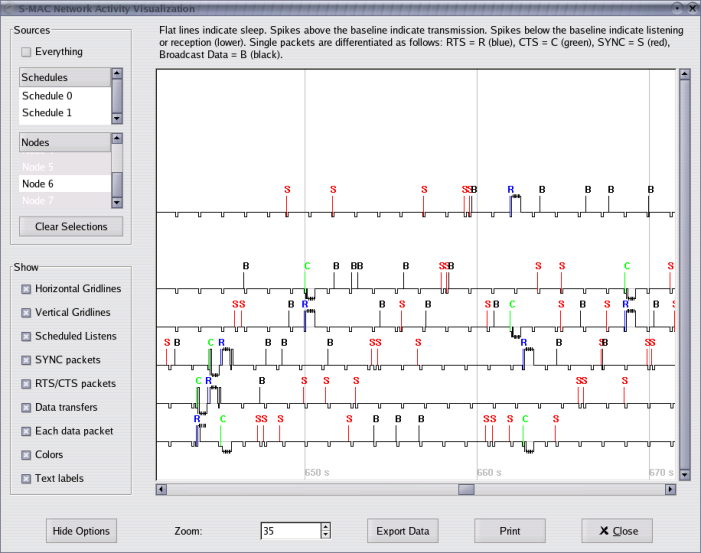This screenshot has height=553, width=701.
Task: Click the Export Data button
Action: 403,531
